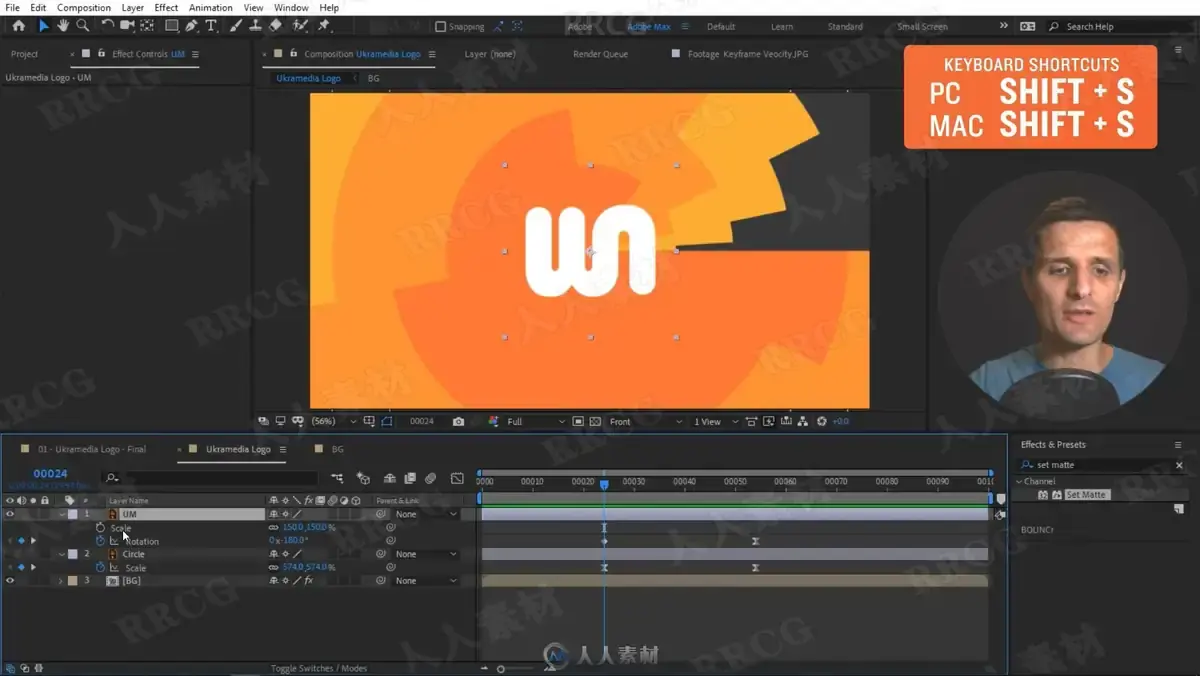This screenshot has width=1200, height=676.
Task: Open the BG layer parent None dropdown
Action: tap(425, 580)
